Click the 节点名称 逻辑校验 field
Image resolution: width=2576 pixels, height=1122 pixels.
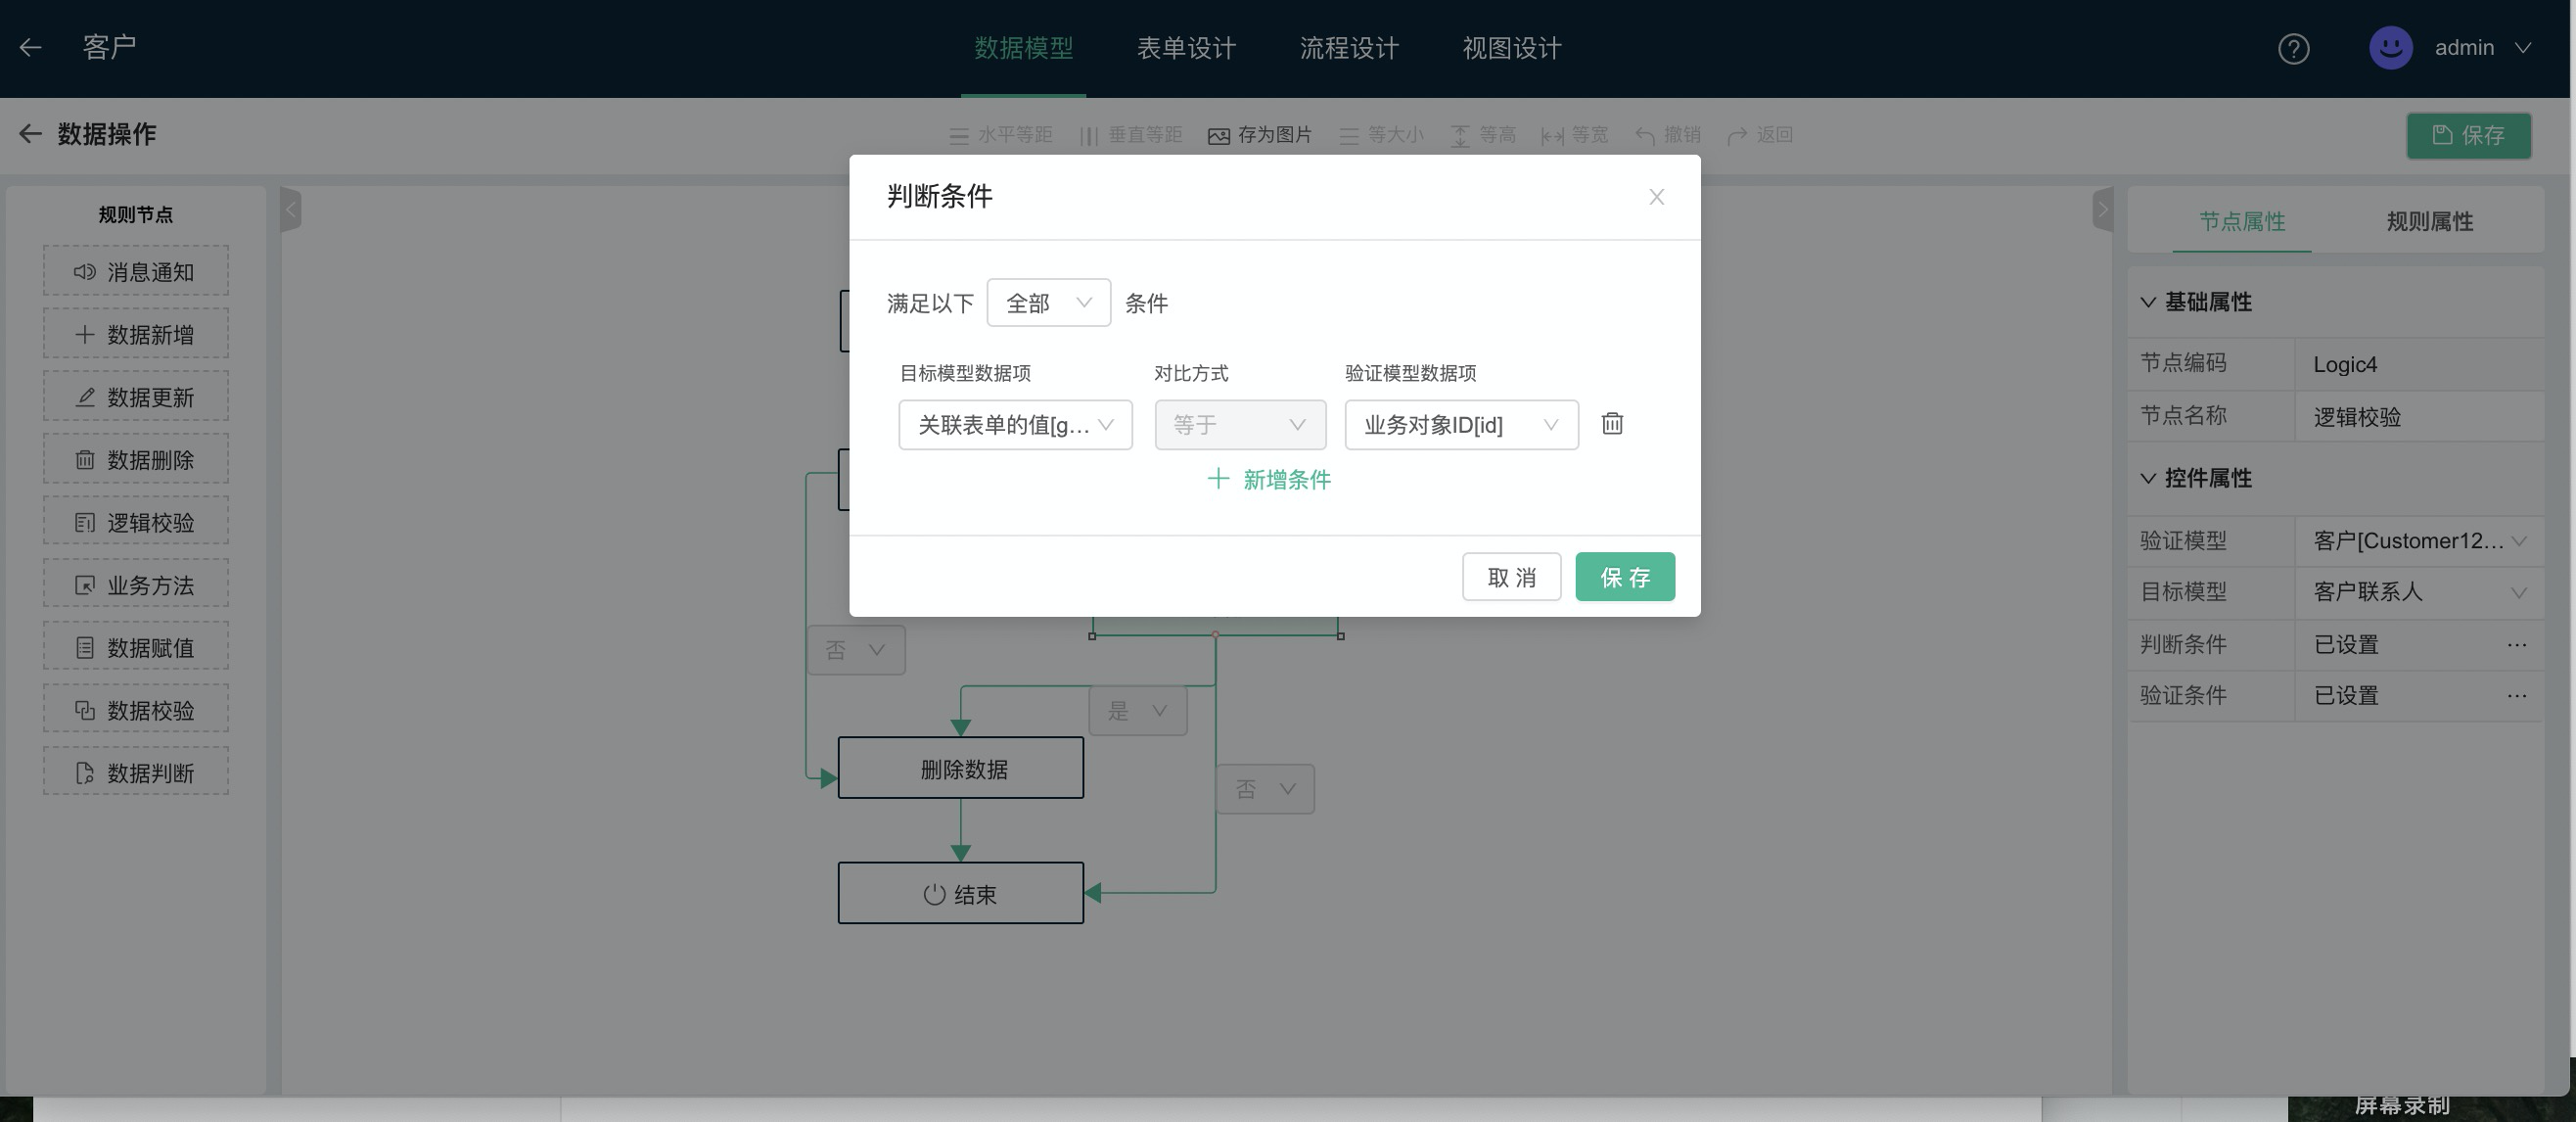[2419, 416]
